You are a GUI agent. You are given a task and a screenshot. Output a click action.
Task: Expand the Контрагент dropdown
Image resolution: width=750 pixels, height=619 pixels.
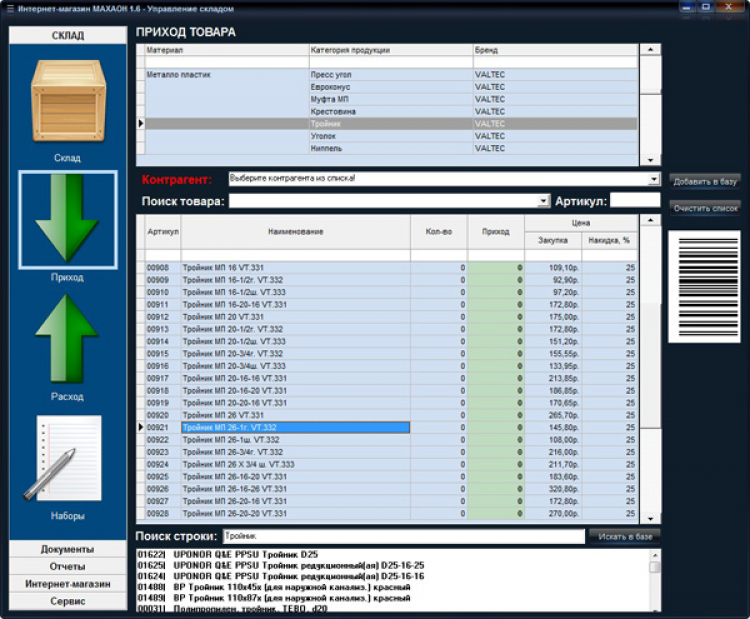(x=654, y=179)
